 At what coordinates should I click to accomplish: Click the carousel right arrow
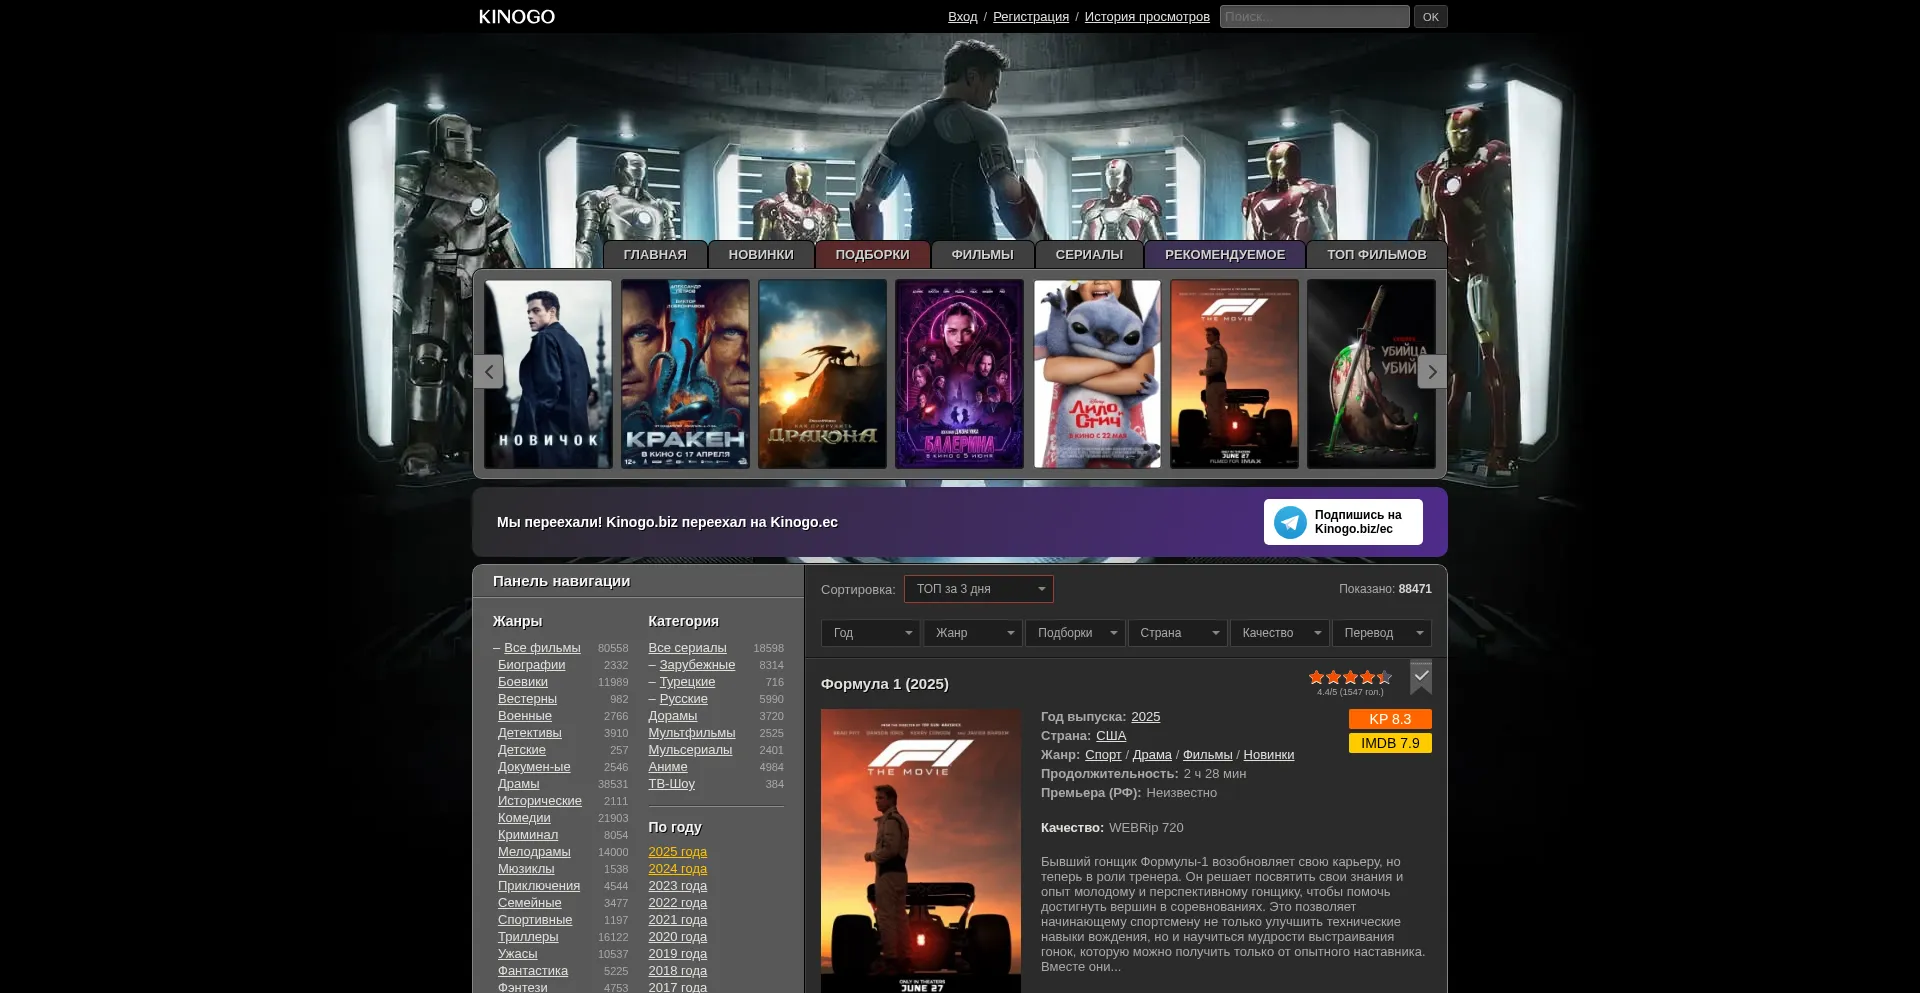1432,372
